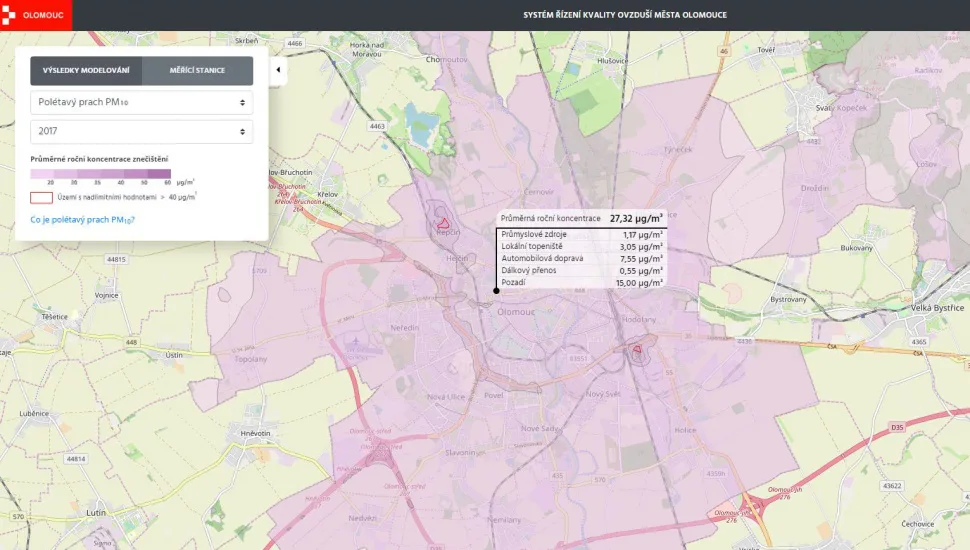
Task: Click the red outline limit-exceeded legend box
Action: click(x=41, y=197)
